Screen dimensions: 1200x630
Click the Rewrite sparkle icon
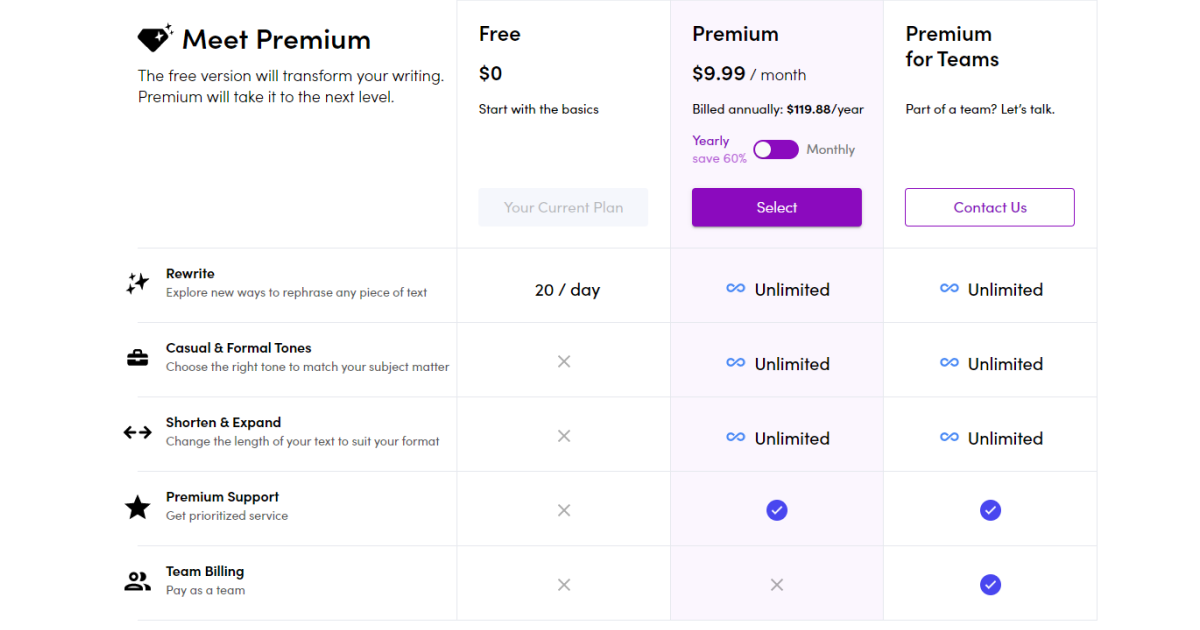137,283
